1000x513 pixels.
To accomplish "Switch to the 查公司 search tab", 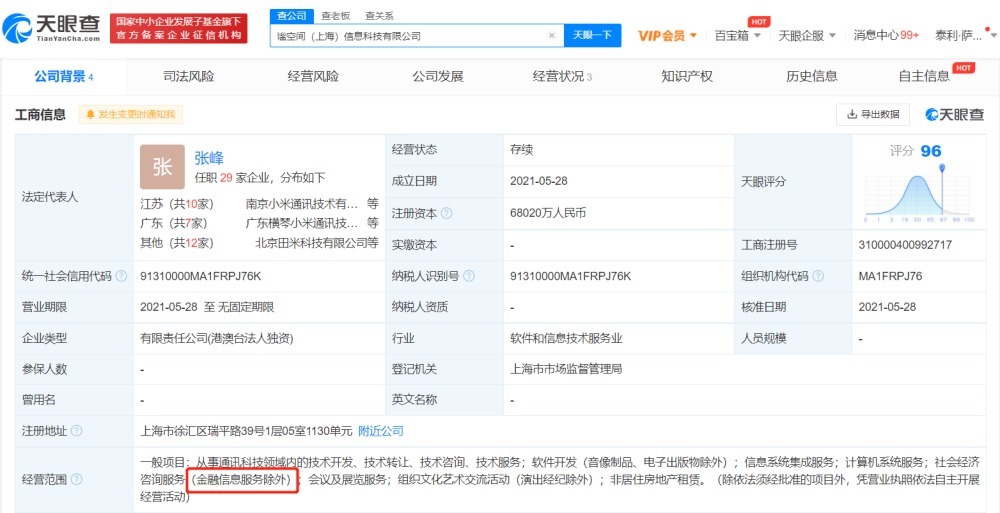I will click(291, 16).
